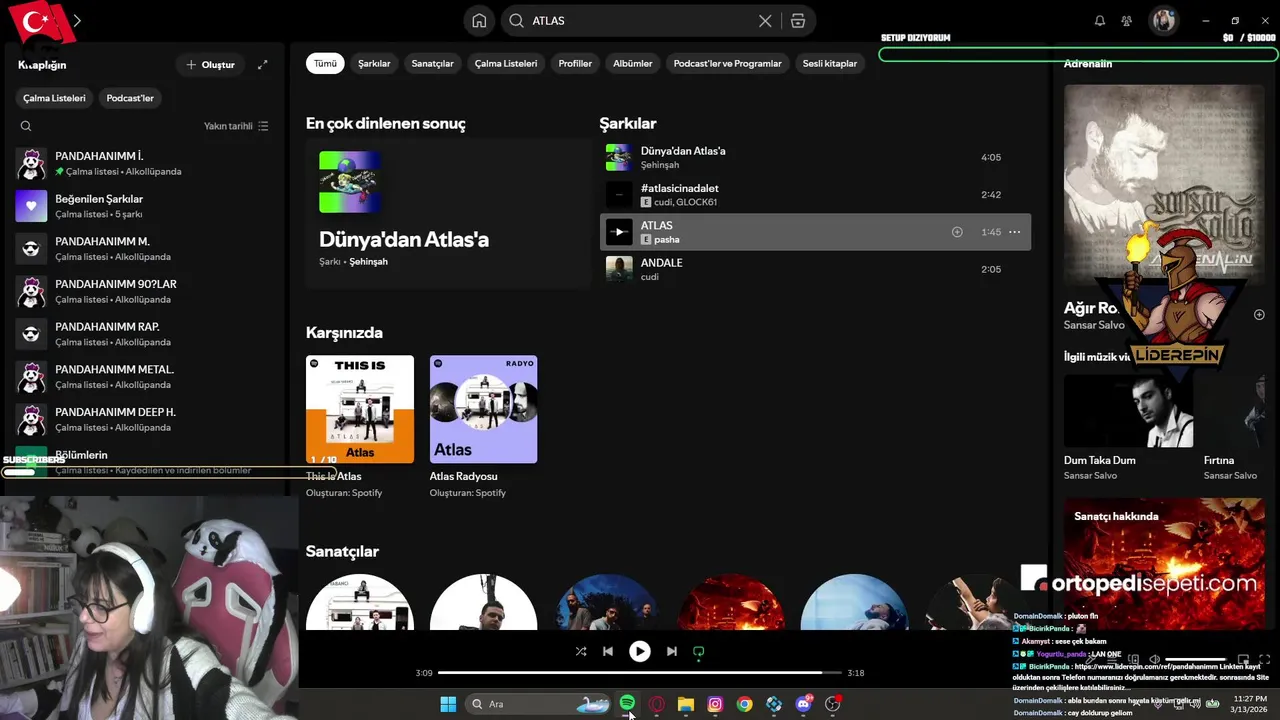This screenshot has width=1280, height=720.
Task: Open the Atlas Radyosu cover thumbnail
Action: coord(483,409)
